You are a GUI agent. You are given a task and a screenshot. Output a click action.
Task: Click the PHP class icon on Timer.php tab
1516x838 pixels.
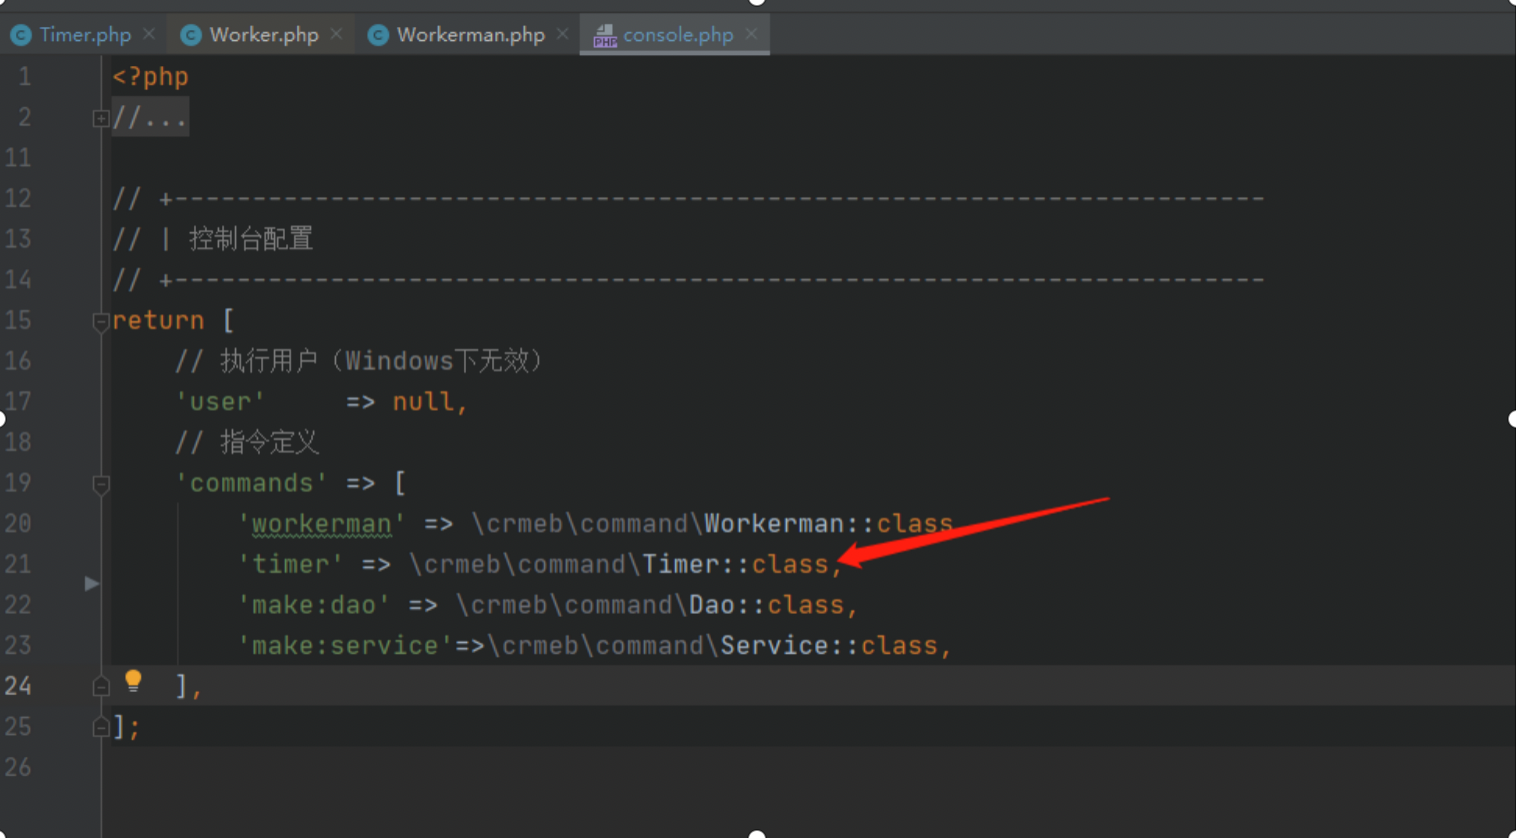pyautogui.click(x=21, y=34)
